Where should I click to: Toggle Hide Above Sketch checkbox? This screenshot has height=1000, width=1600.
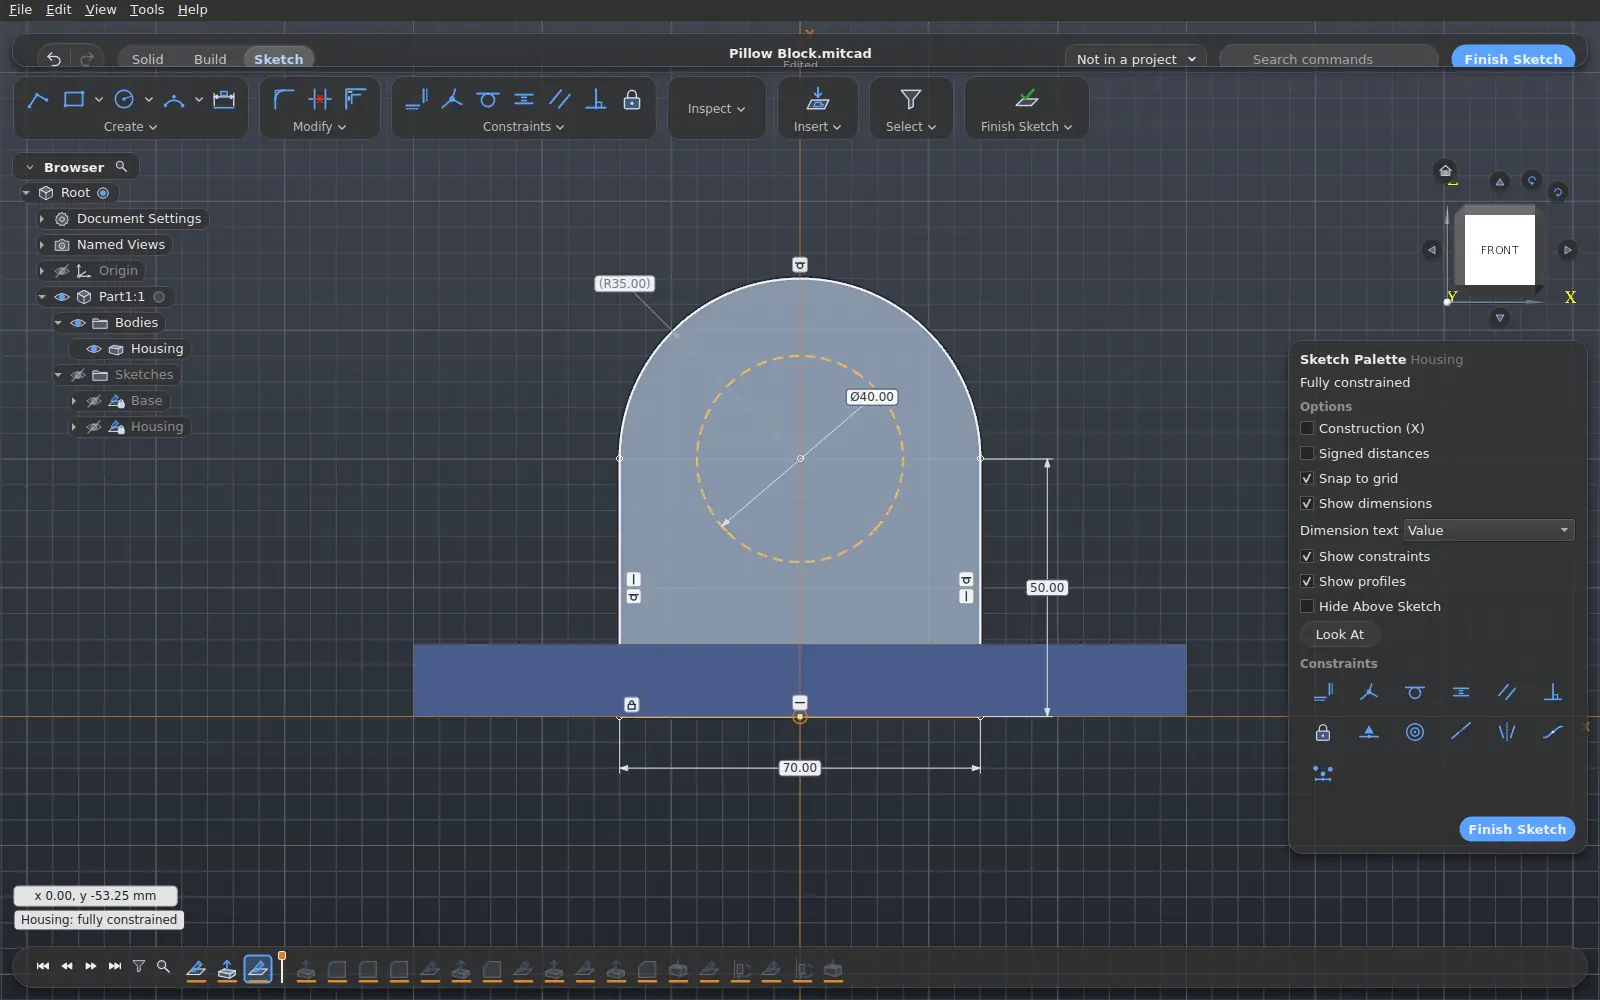[1307, 606]
